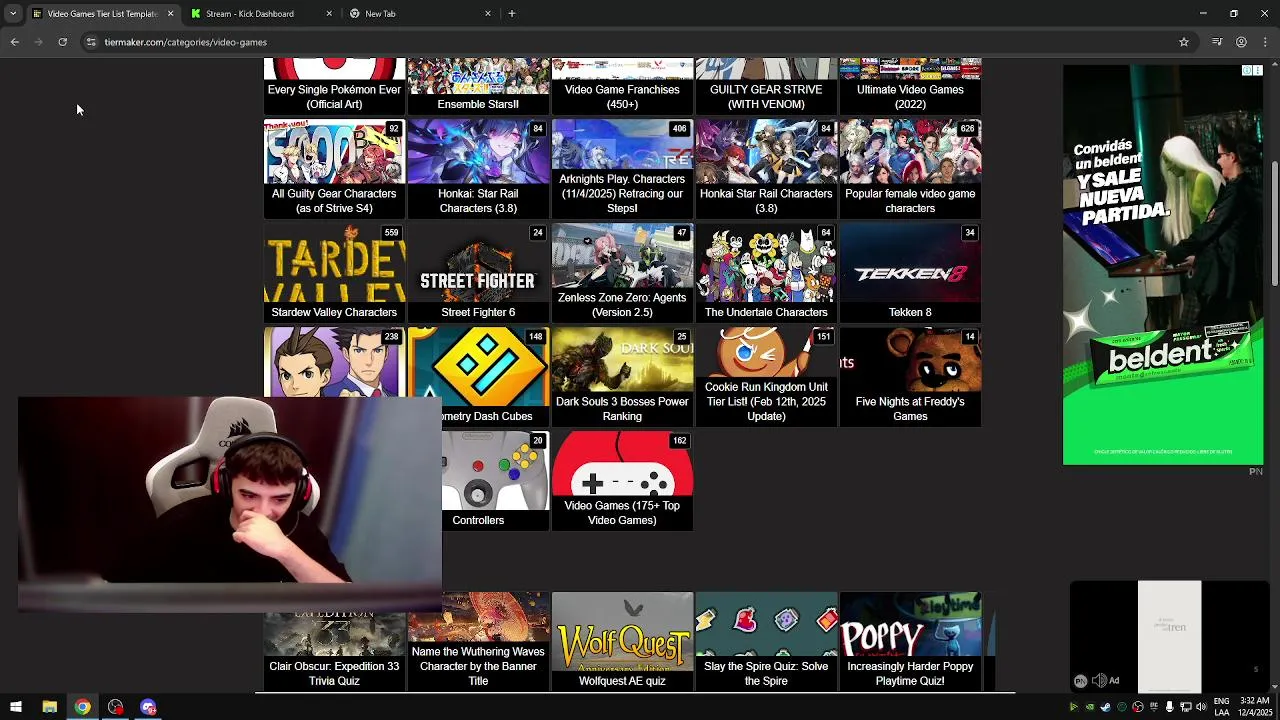
Task: Open site information icon in address bar
Action: click(91, 42)
